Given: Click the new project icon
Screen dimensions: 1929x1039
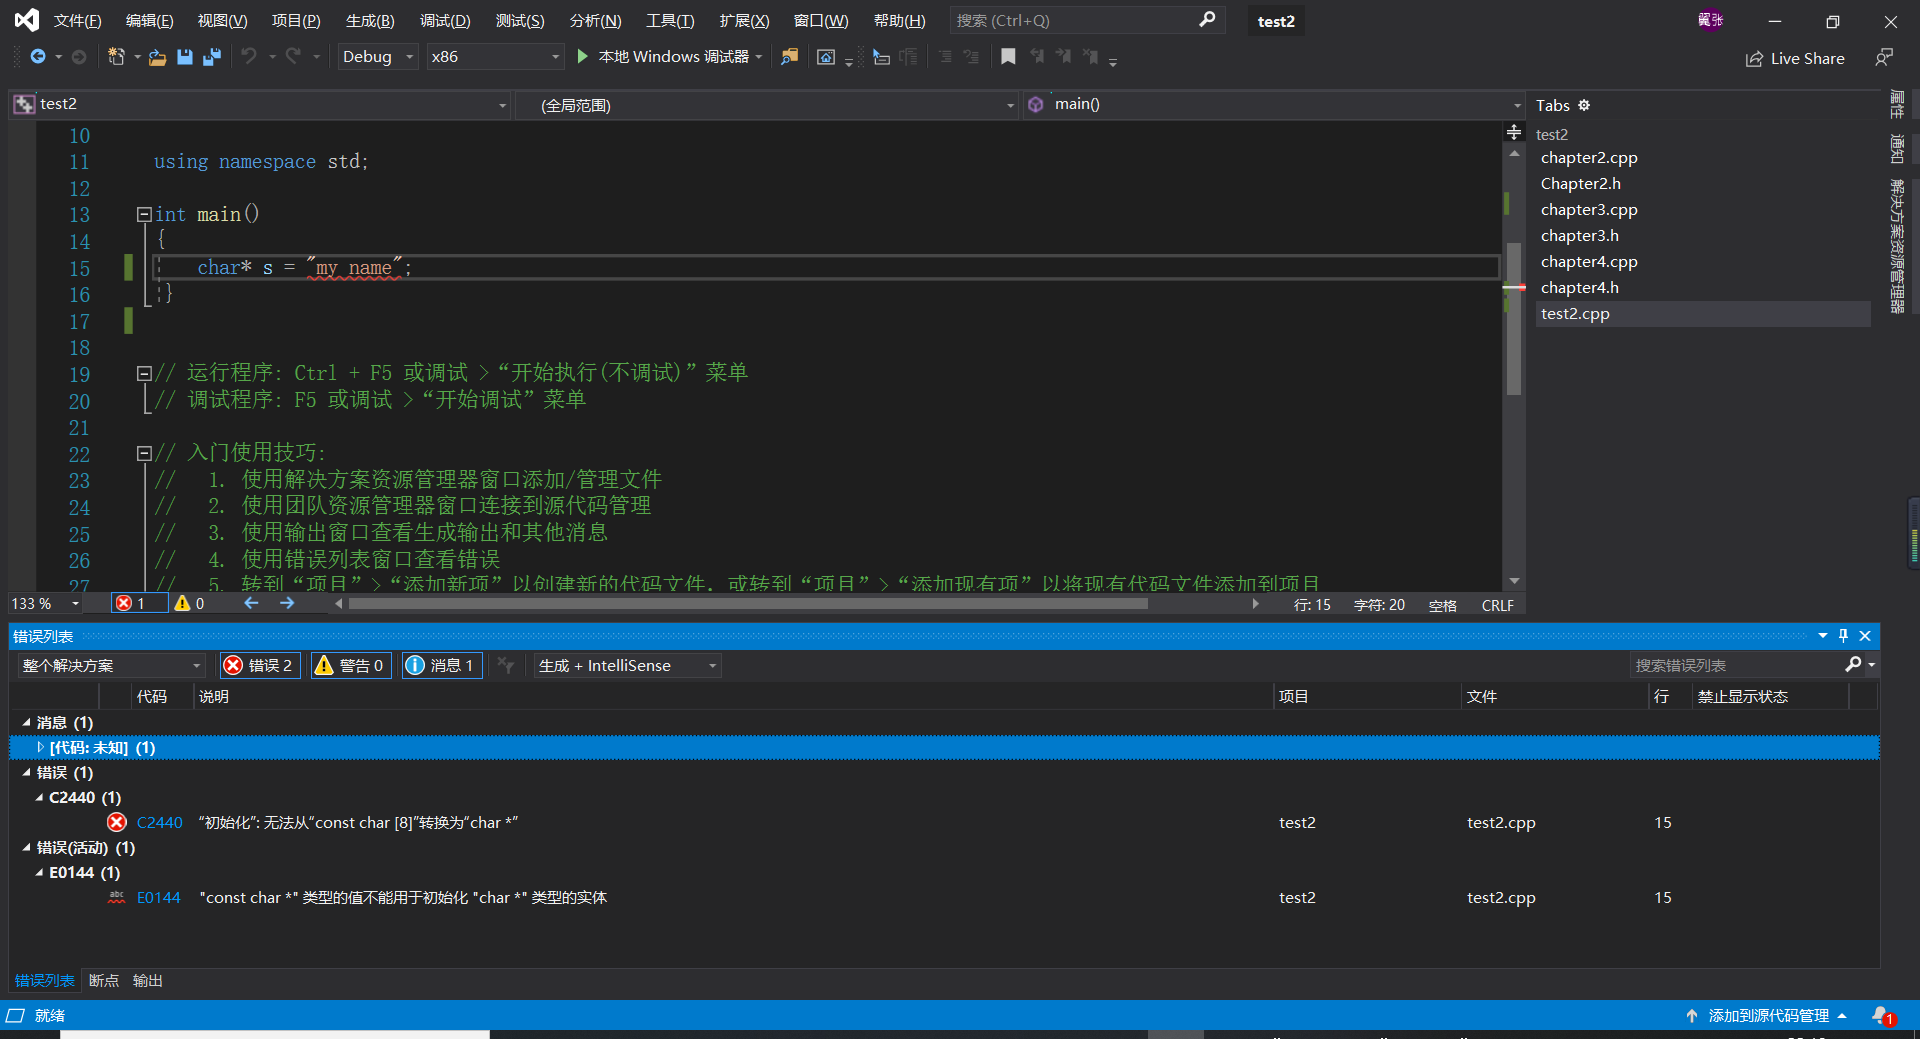Looking at the screenshot, I should (x=116, y=57).
